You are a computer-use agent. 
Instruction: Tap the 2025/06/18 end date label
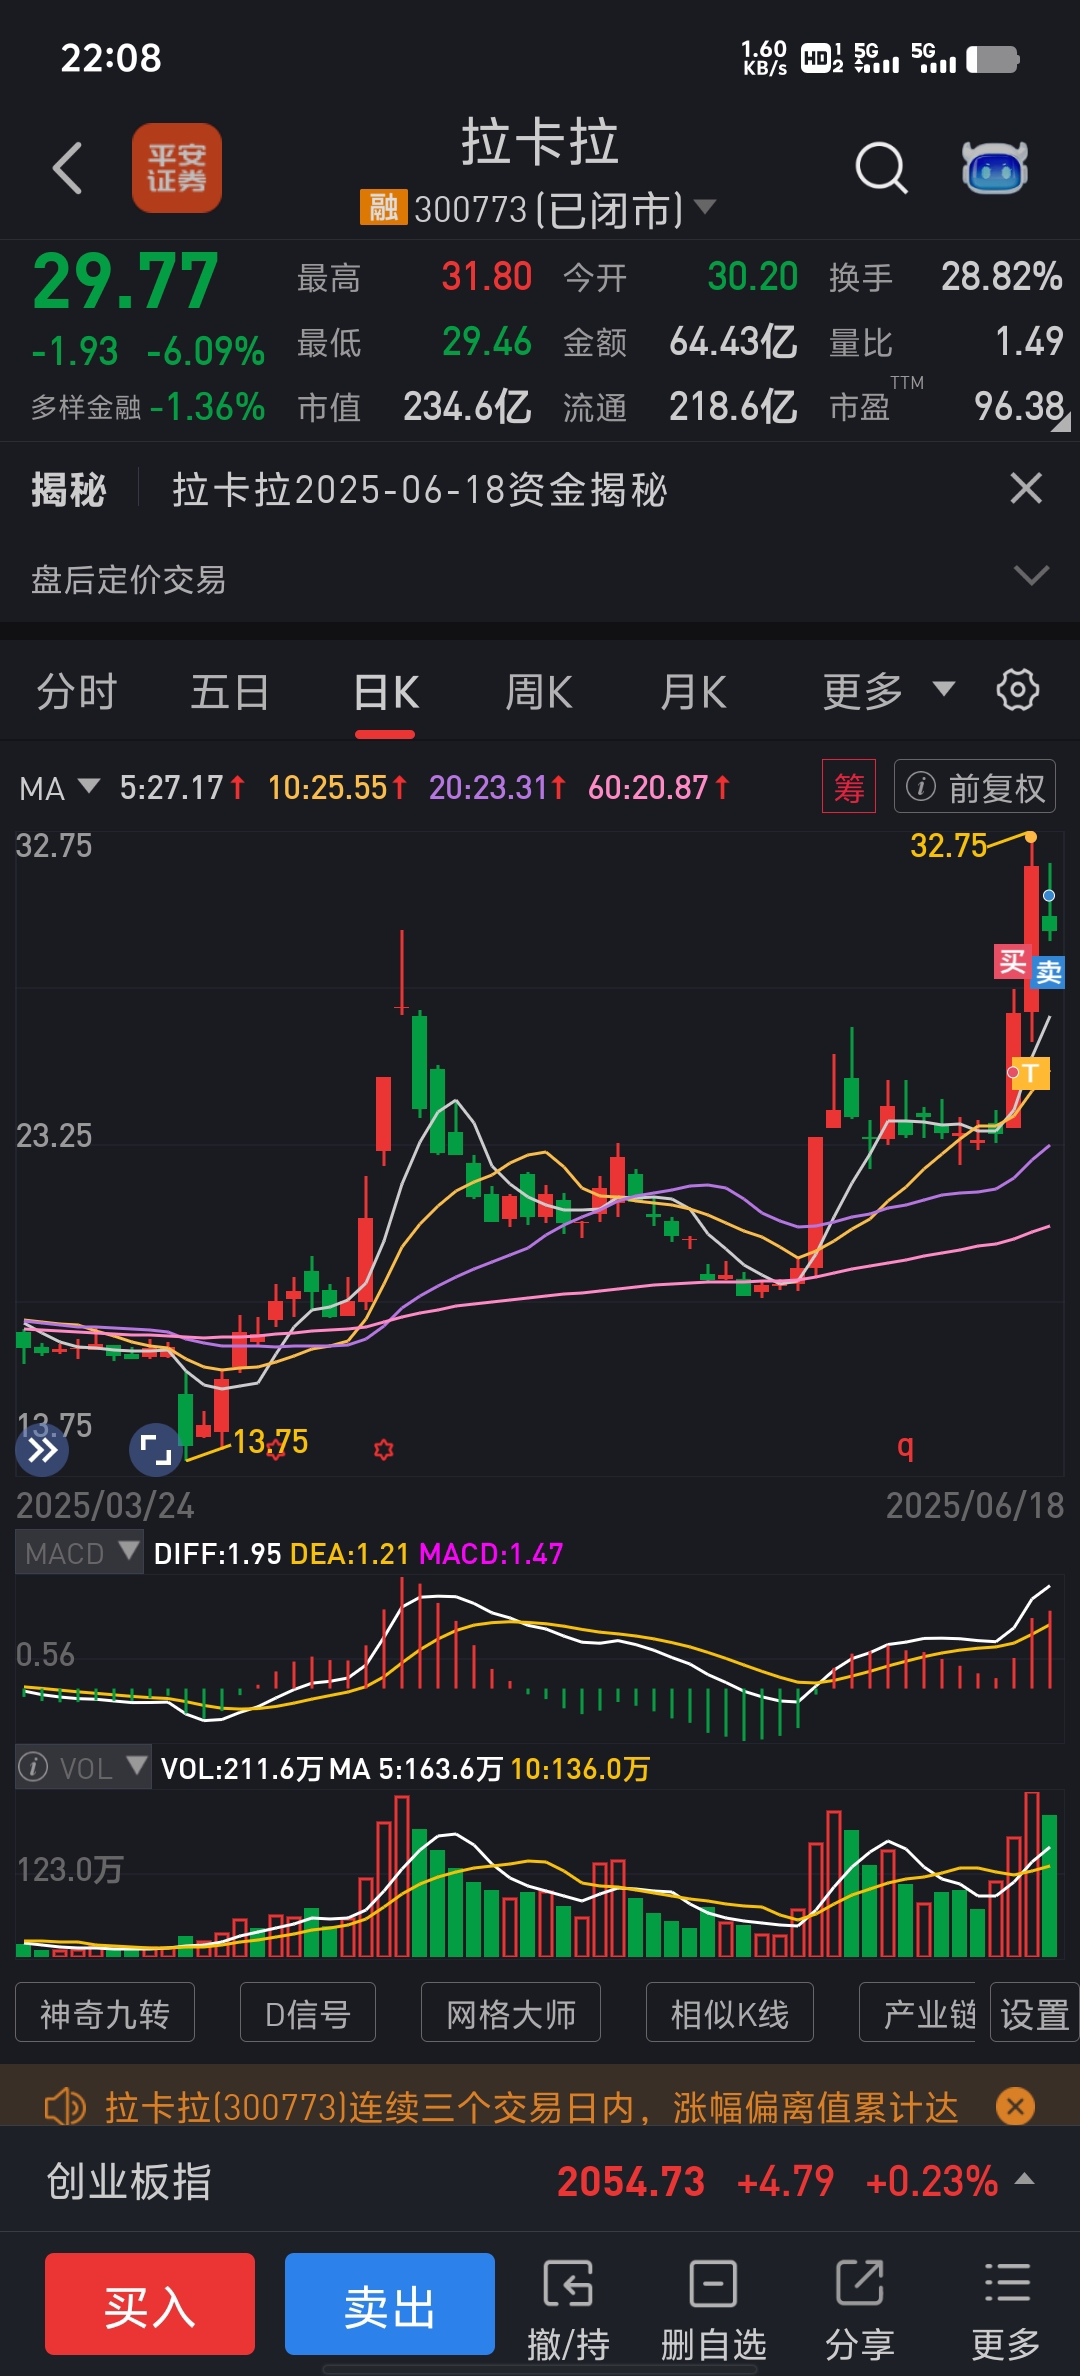coord(975,1505)
